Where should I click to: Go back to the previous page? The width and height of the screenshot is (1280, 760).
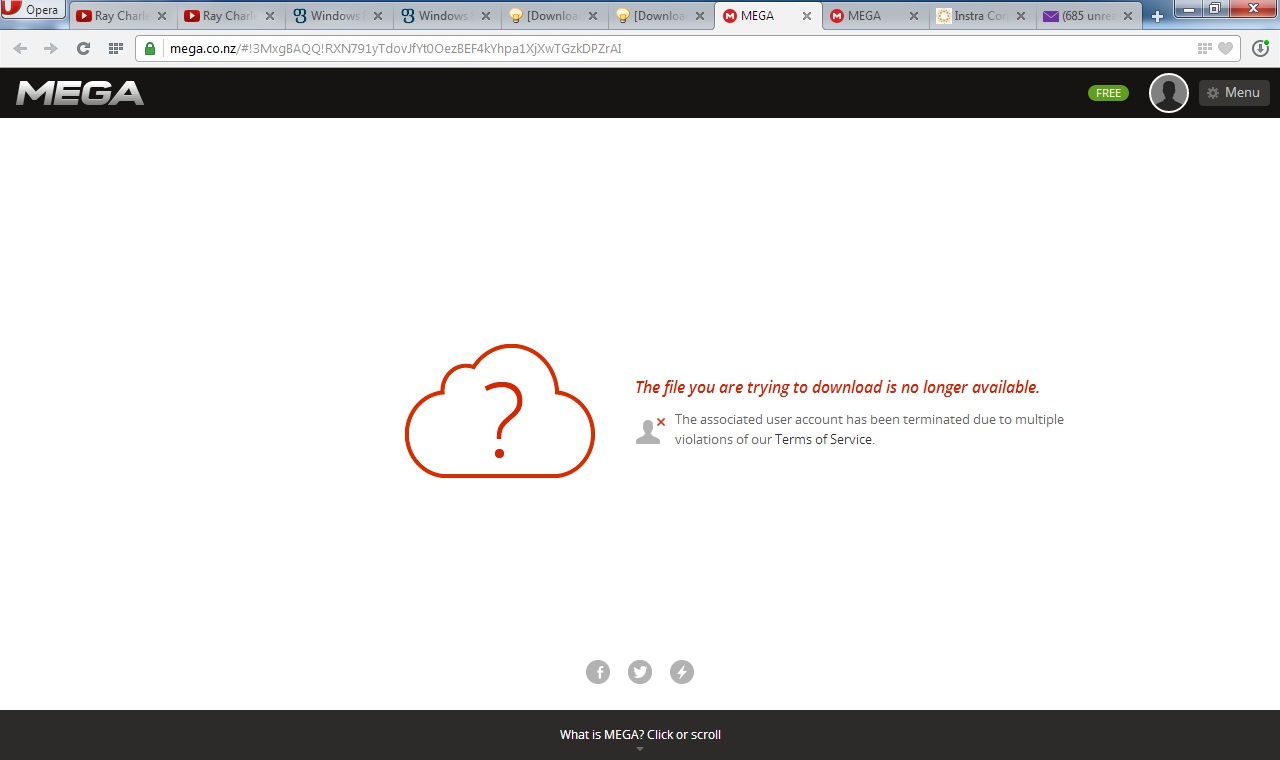pyautogui.click(x=21, y=48)
